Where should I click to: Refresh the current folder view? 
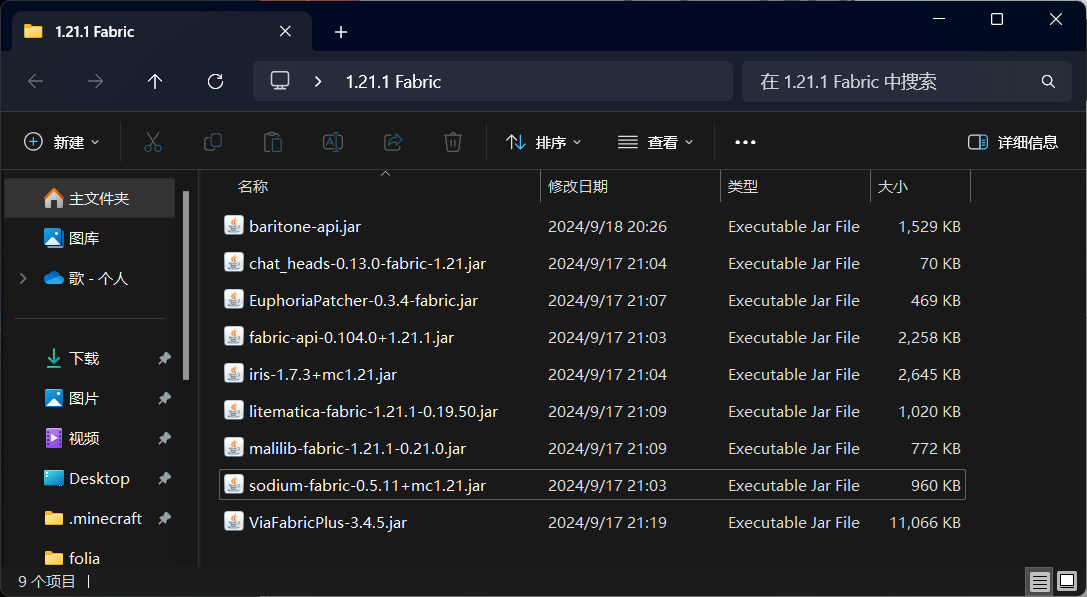[x=215, y=82]
